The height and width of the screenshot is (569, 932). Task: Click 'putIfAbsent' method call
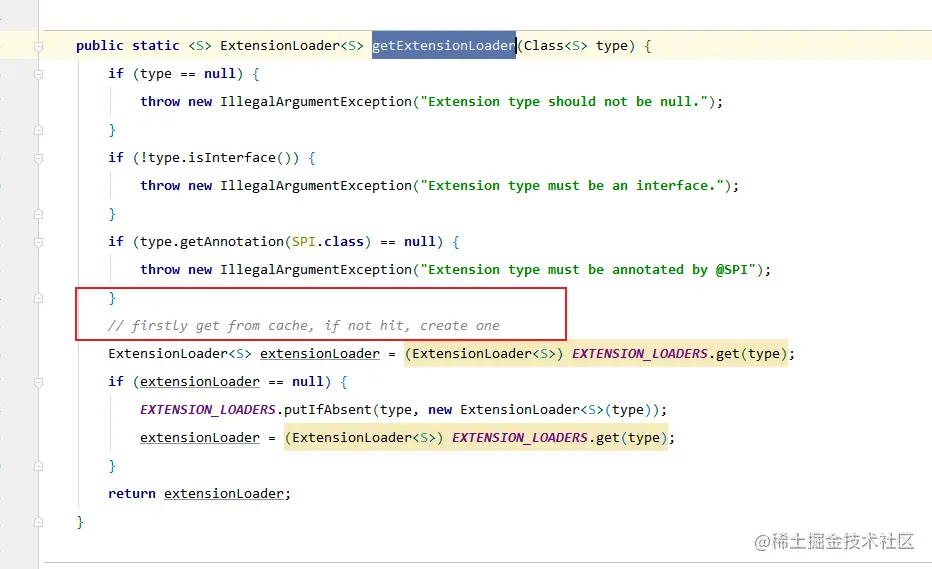328,410
